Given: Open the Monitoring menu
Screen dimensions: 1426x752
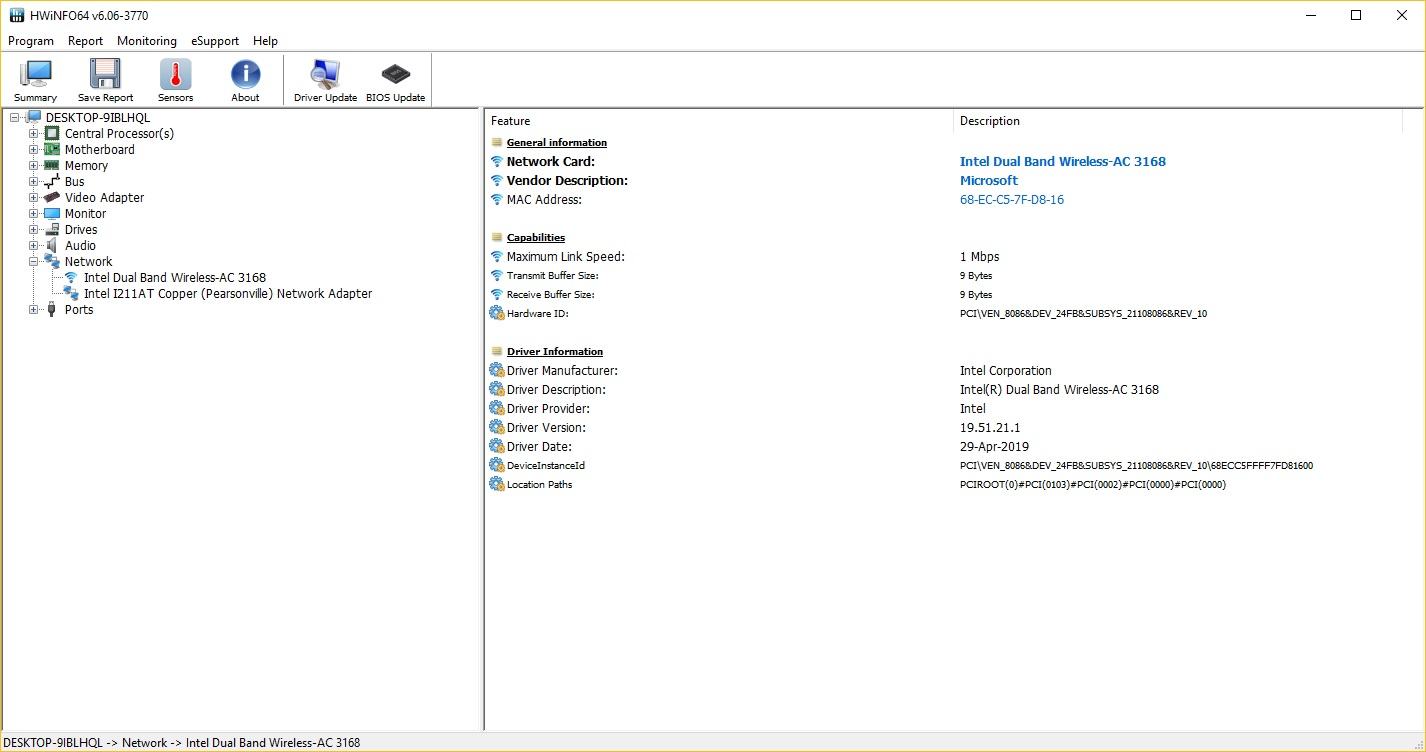Looking at the screenshot, I should [147, 41].
